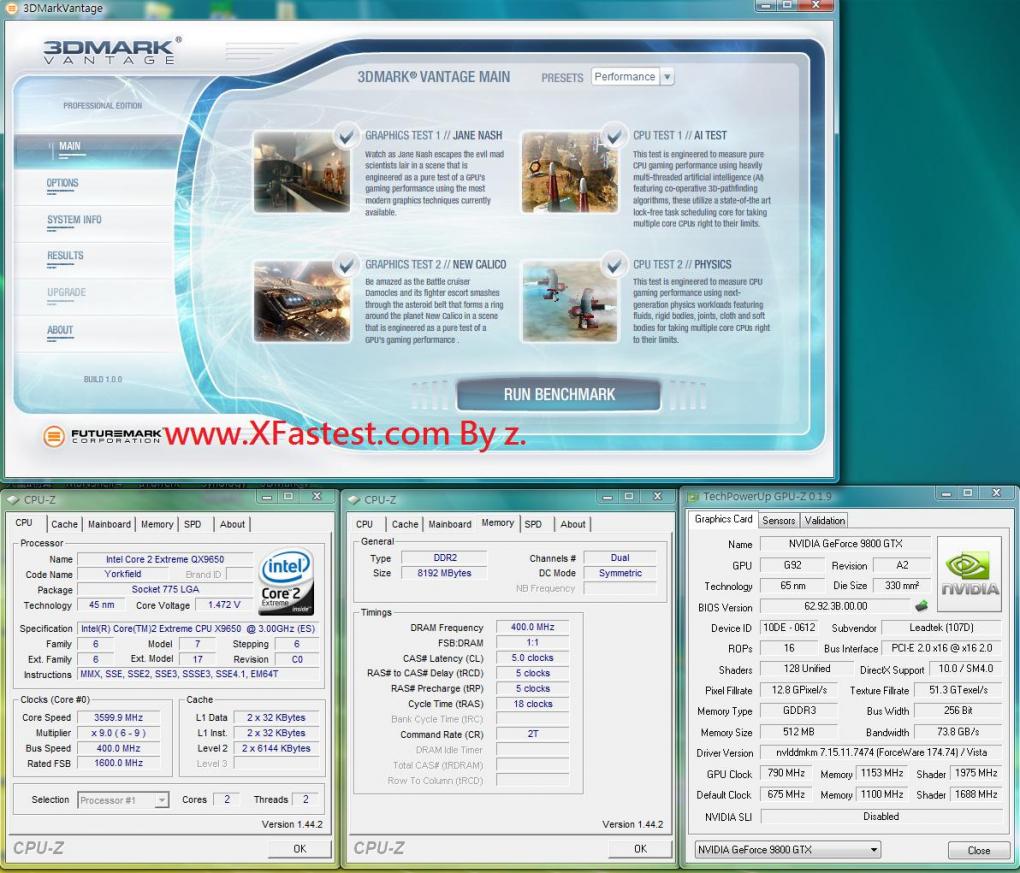Image resolution: width=1020 pixels, height=873 pixels.
Task: Click the GPU Clock 790 MHz value
Action: point(786,773)
